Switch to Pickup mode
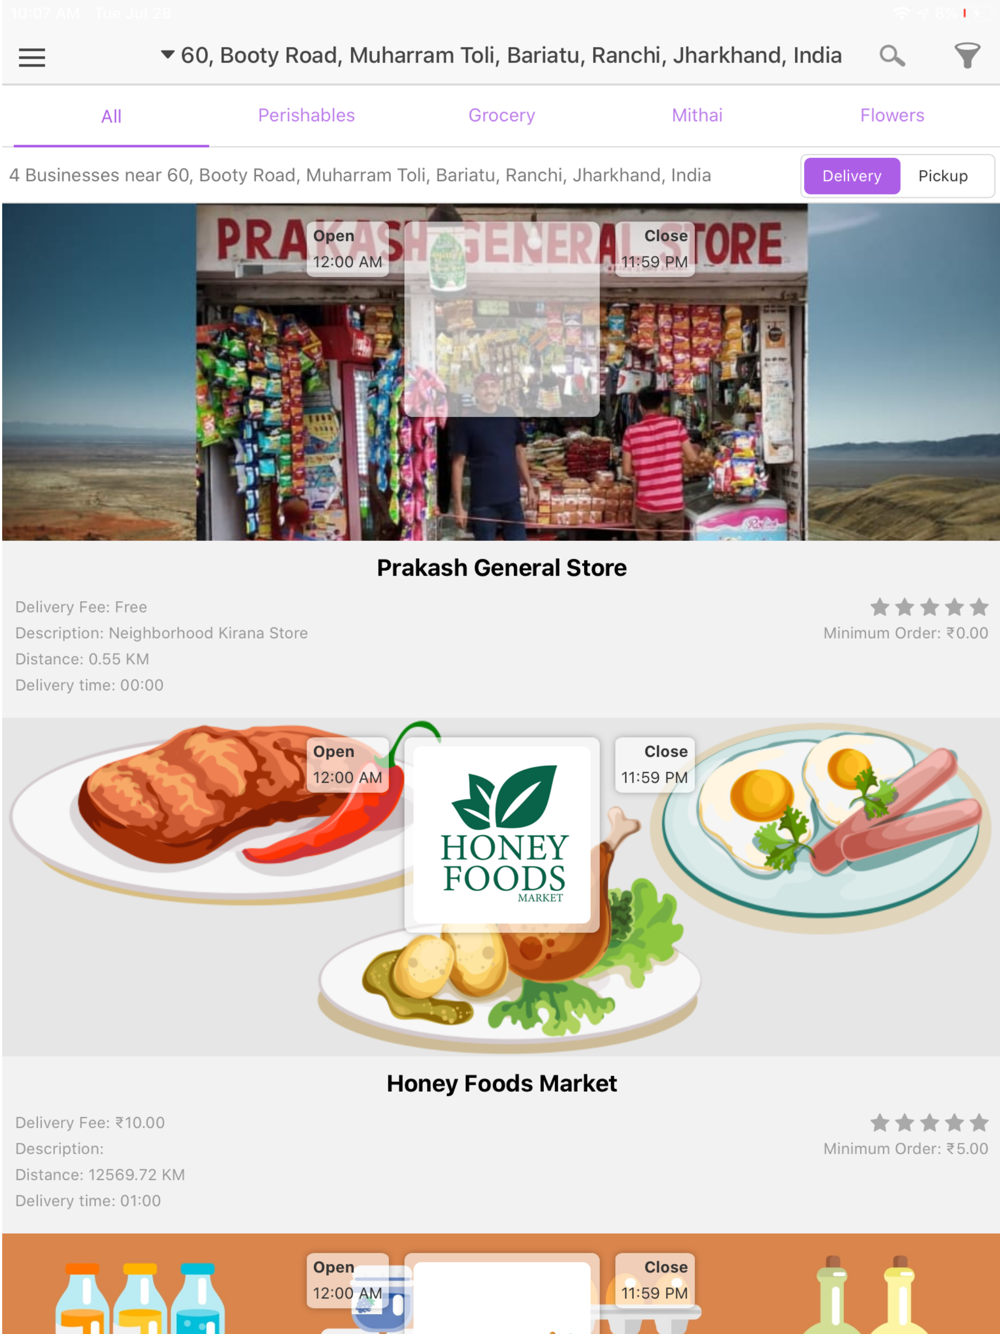1000x1334 pixels. (x=943, y=176)
